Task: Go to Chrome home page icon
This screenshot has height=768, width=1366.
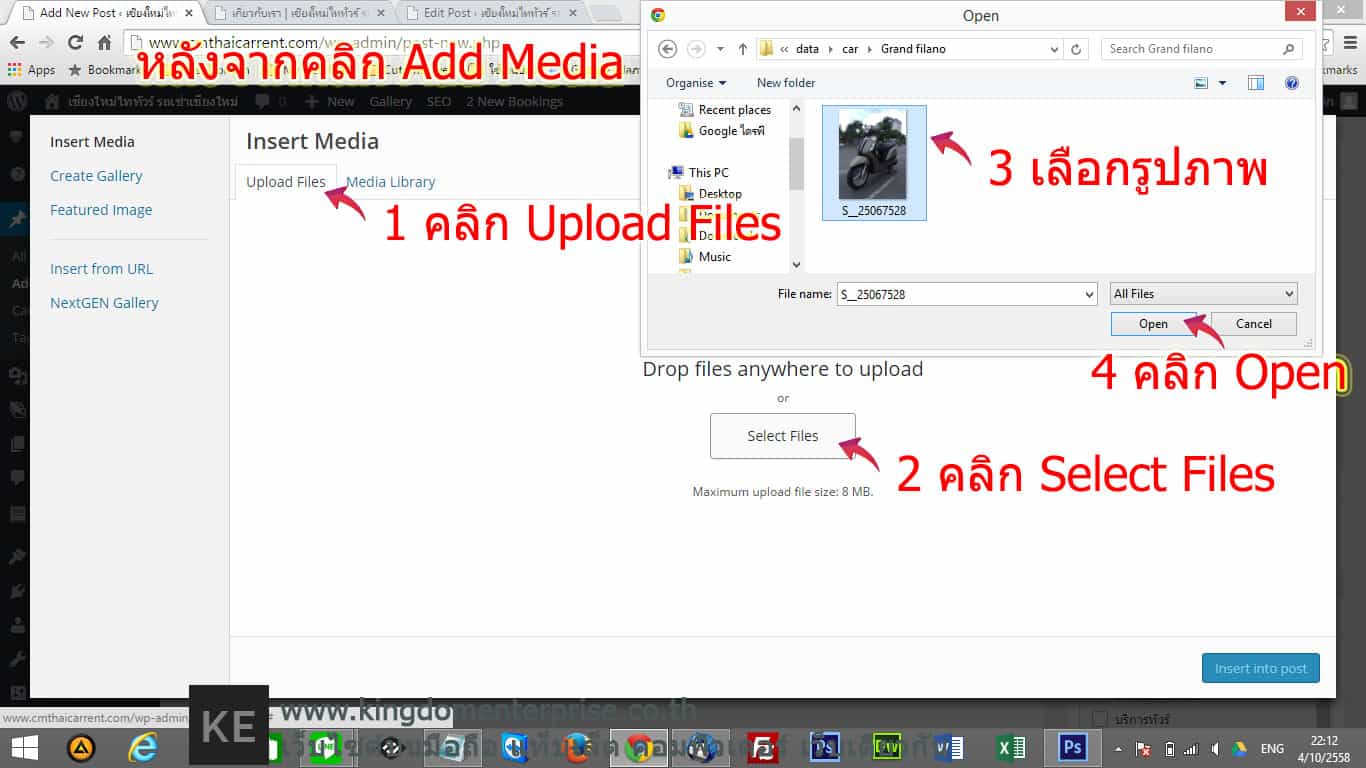Action: pos(104,43)
